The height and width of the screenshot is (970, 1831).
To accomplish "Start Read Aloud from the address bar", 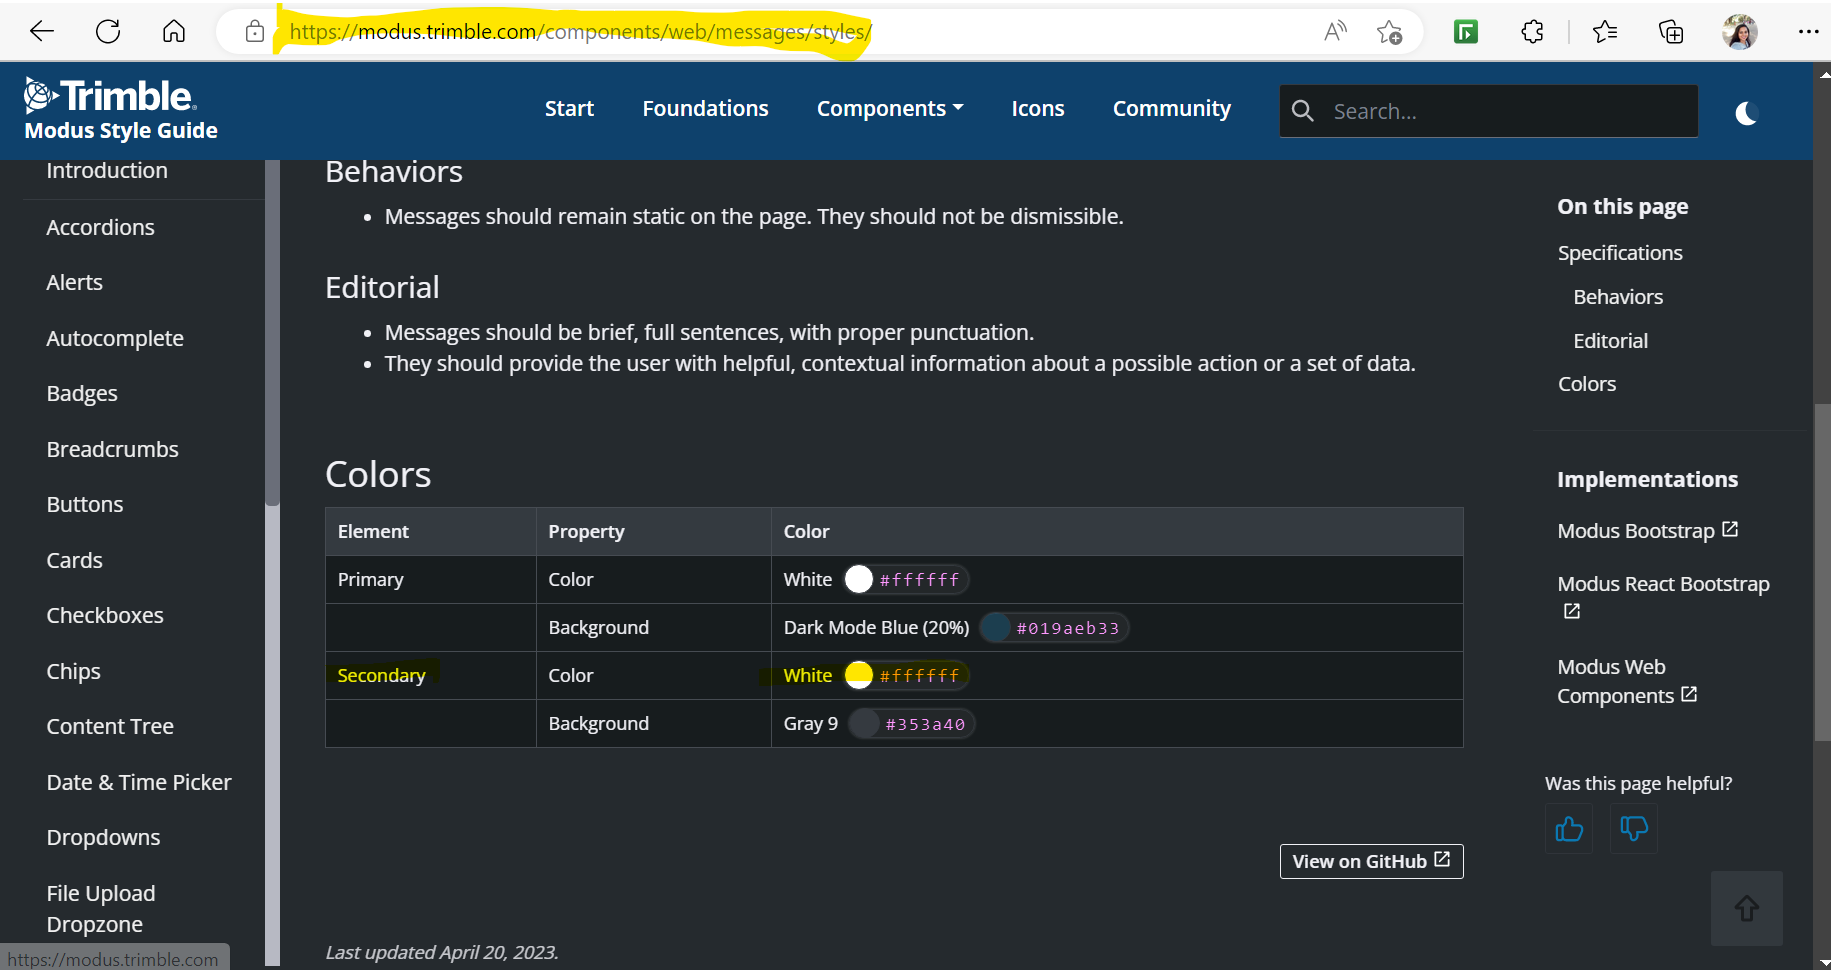I will click(1334, 31).
